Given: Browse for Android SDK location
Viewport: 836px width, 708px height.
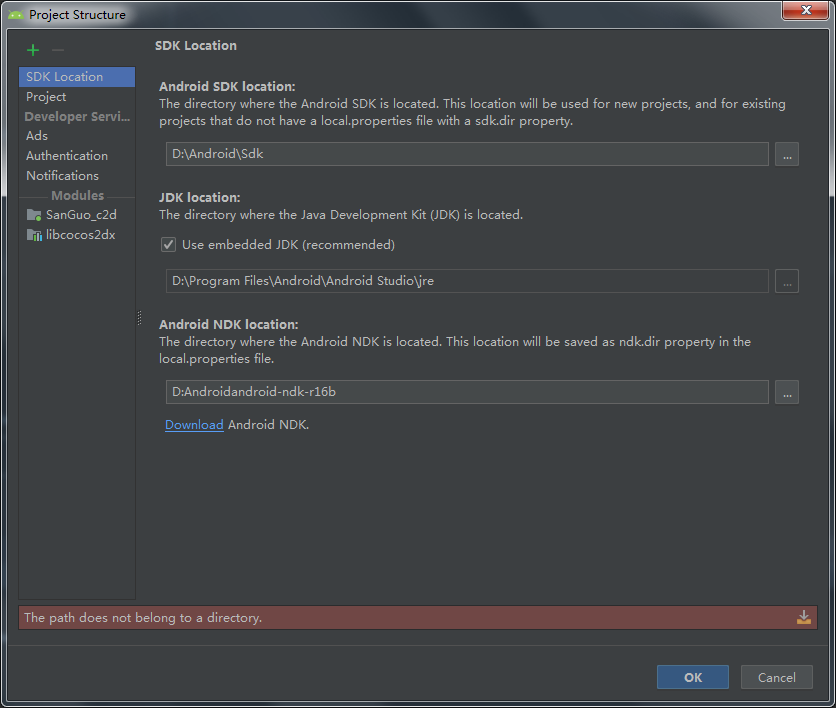Looking at the screenshot, I should 786,154.
